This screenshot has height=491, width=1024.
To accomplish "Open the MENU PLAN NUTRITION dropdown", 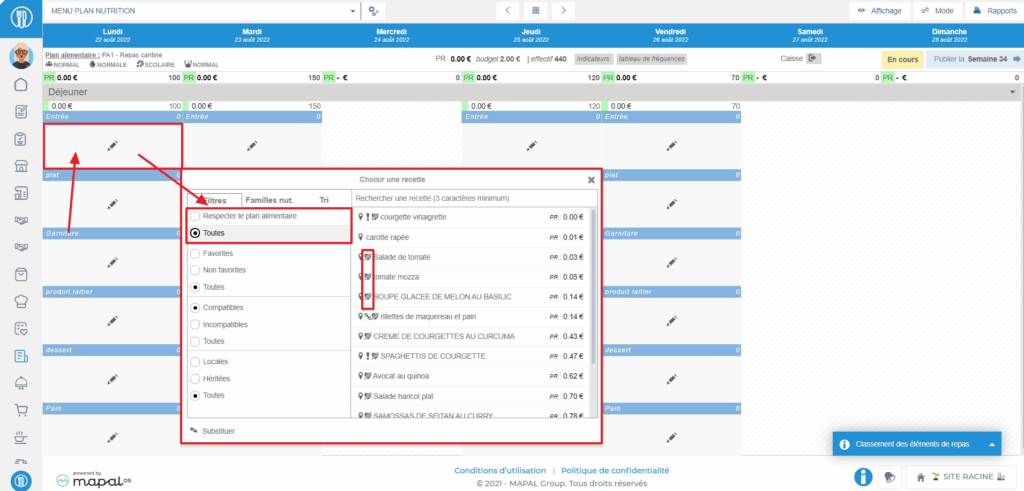I will click(x=202, y=11).
